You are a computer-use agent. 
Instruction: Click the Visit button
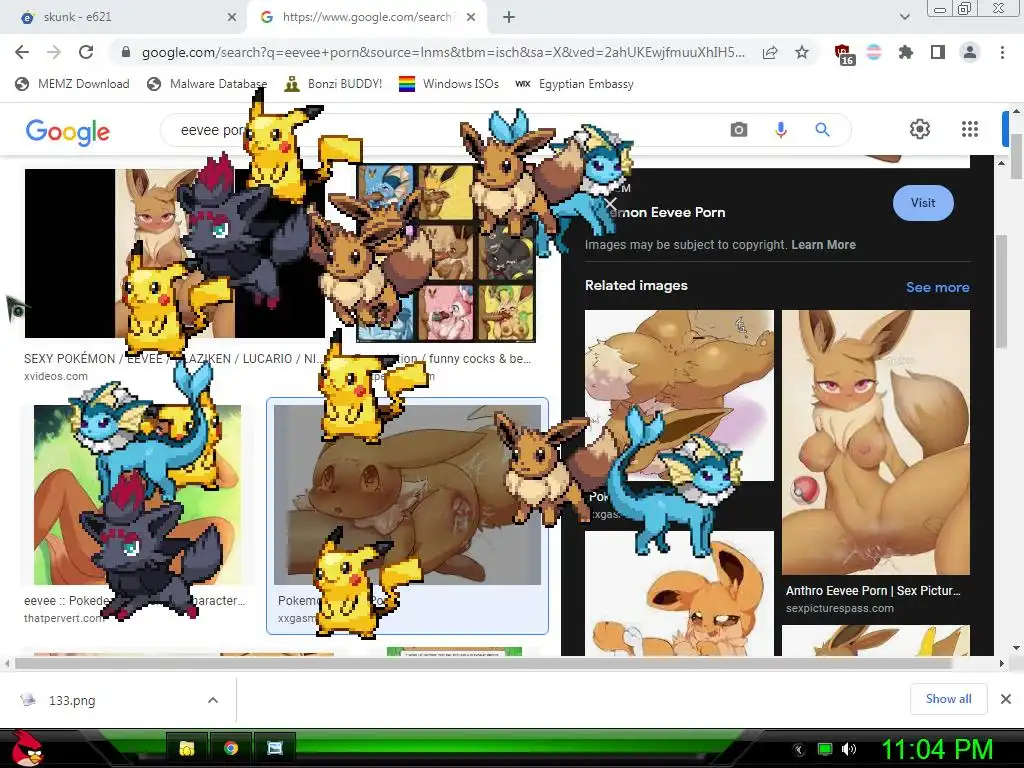[923, 203]
